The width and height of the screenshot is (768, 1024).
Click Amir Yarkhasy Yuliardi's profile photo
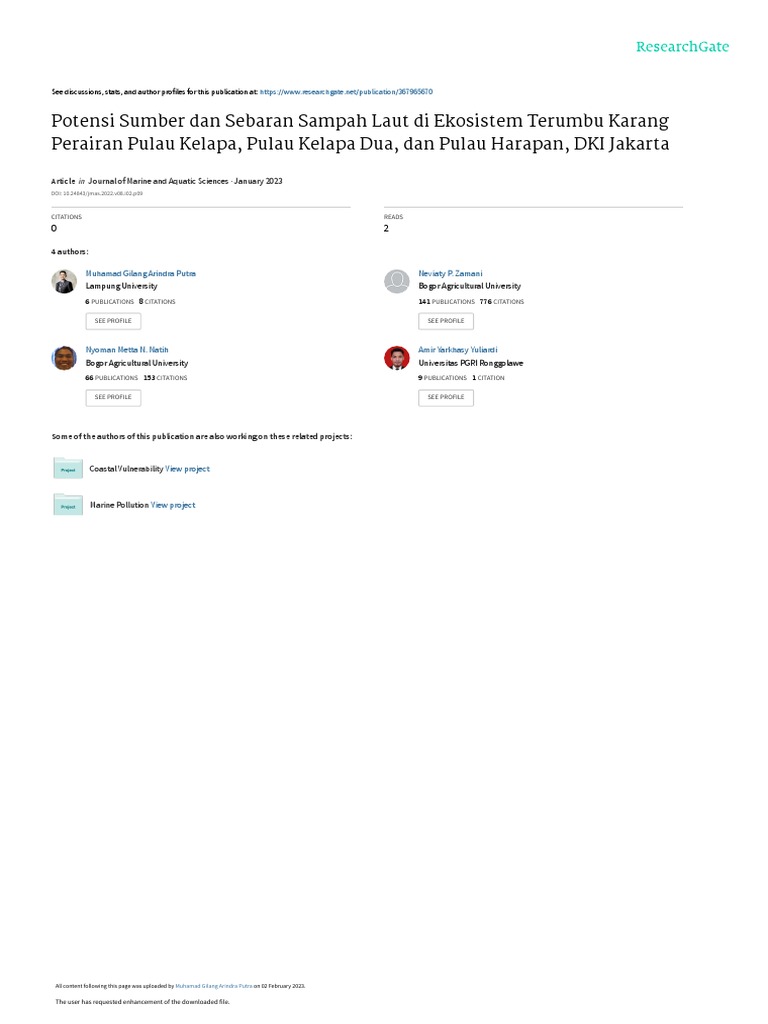point(396,358)
